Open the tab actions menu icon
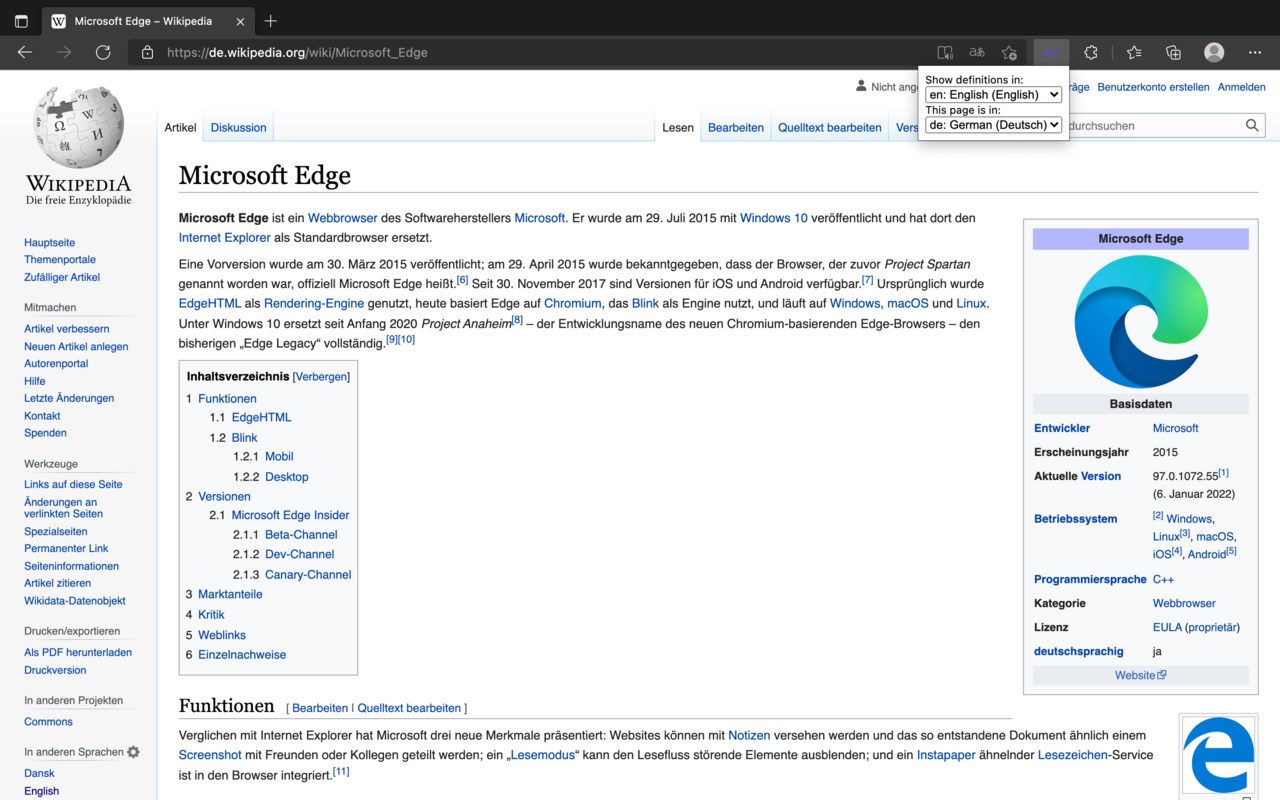This screenshot has width=1280, height=800. click(x=21, y=21)
